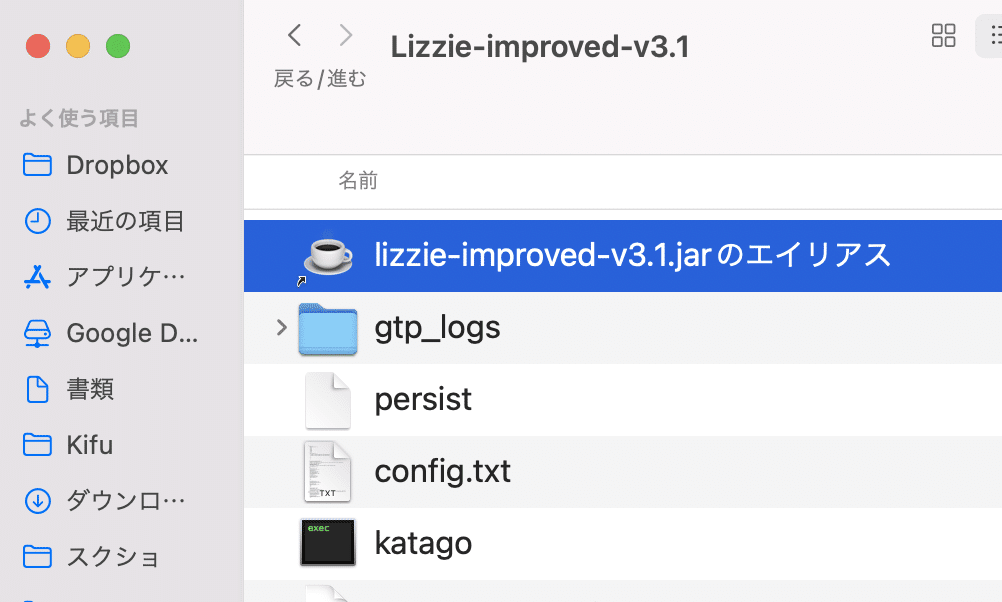This screenshot has height=602, width=1002.
Task: Select the coffee cup jar alias icon
Action: pos(327,255)
